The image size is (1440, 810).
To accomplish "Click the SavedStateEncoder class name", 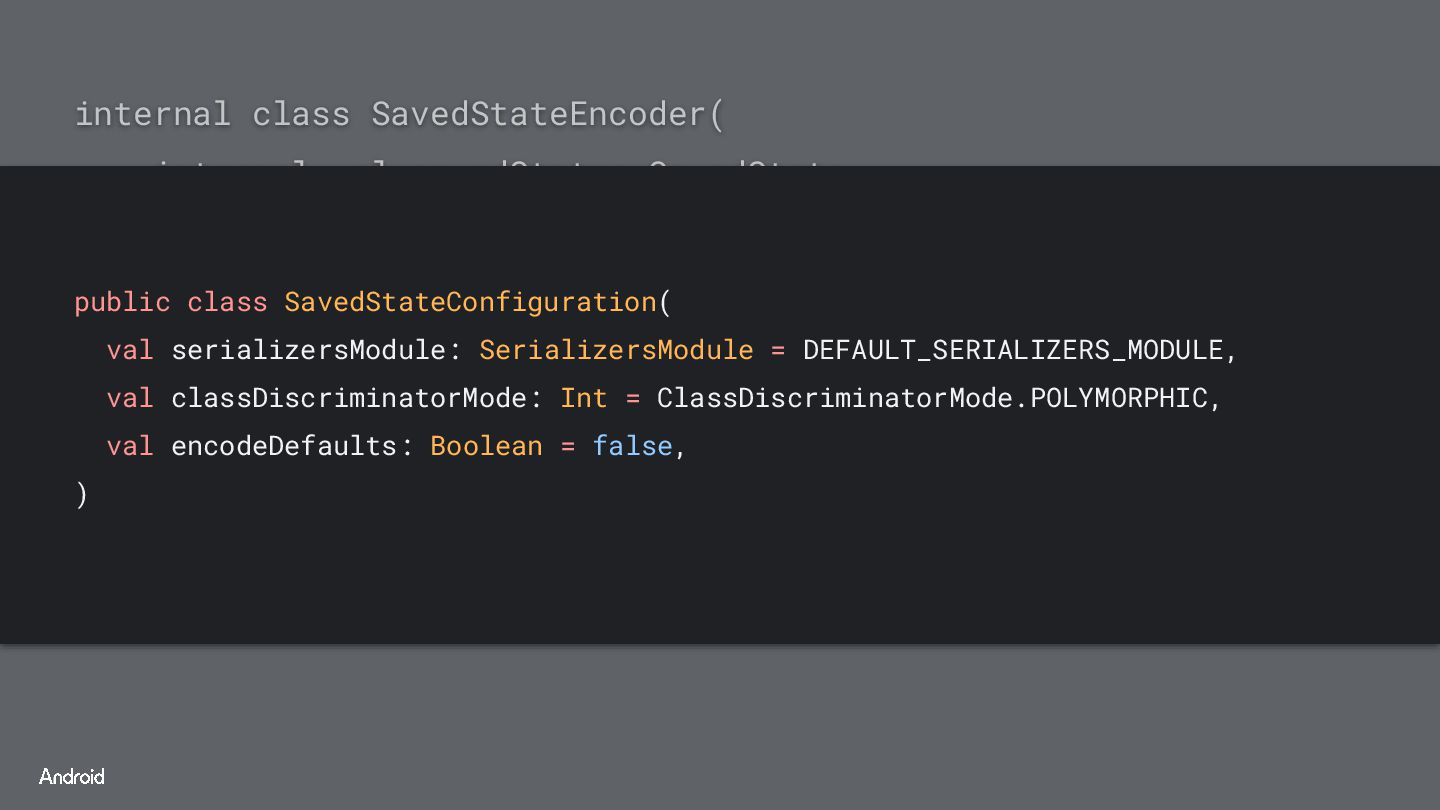I will (x=539, y=114).
